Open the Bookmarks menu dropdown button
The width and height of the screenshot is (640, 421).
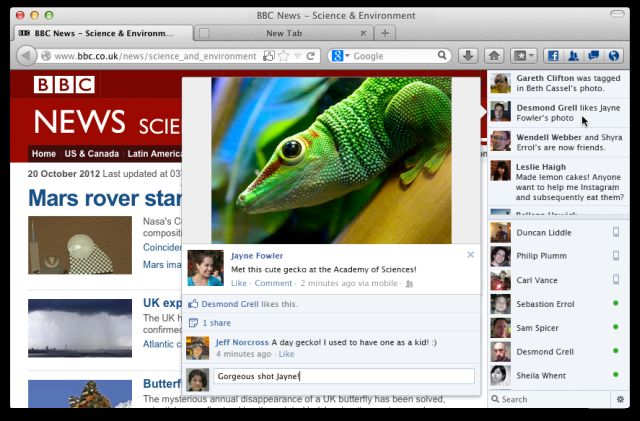coord(524,56)
